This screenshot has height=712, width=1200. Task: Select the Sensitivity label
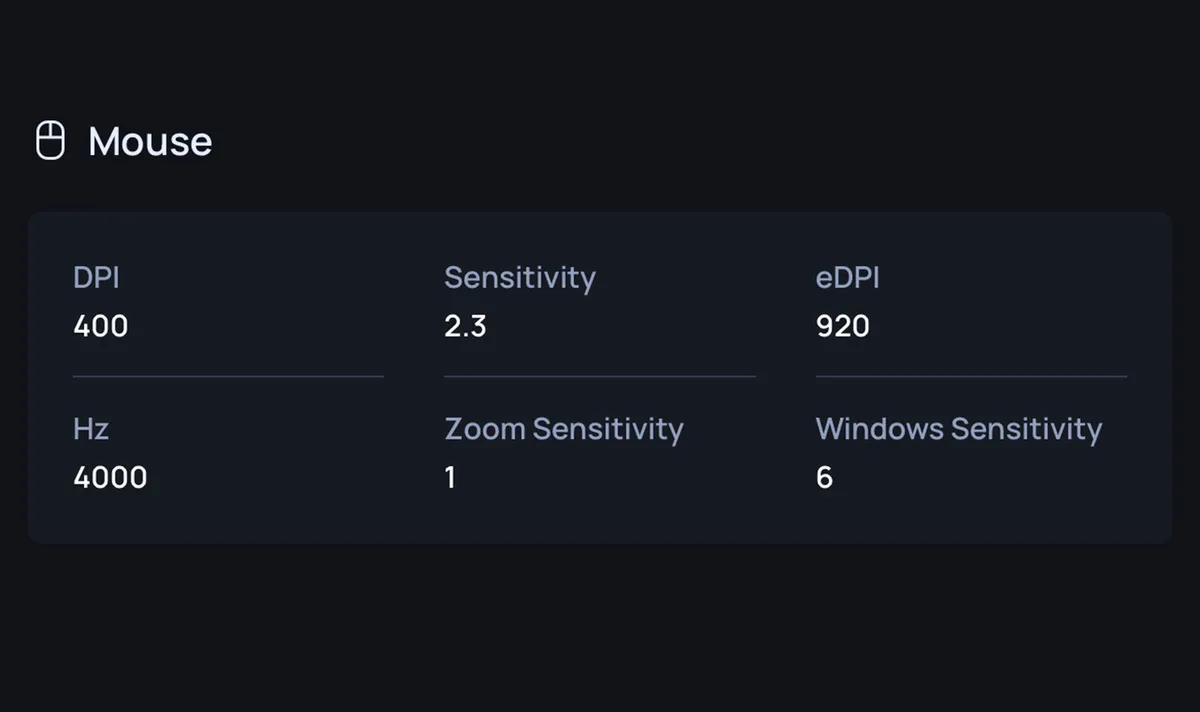pyautogui.click(x=520, y=277)
